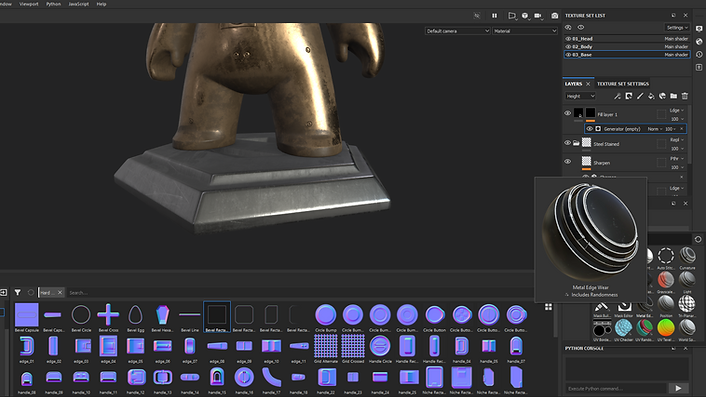Select the 02_Body texture set
Viewport: 706px width, 397px height.
tap(627, 47)
